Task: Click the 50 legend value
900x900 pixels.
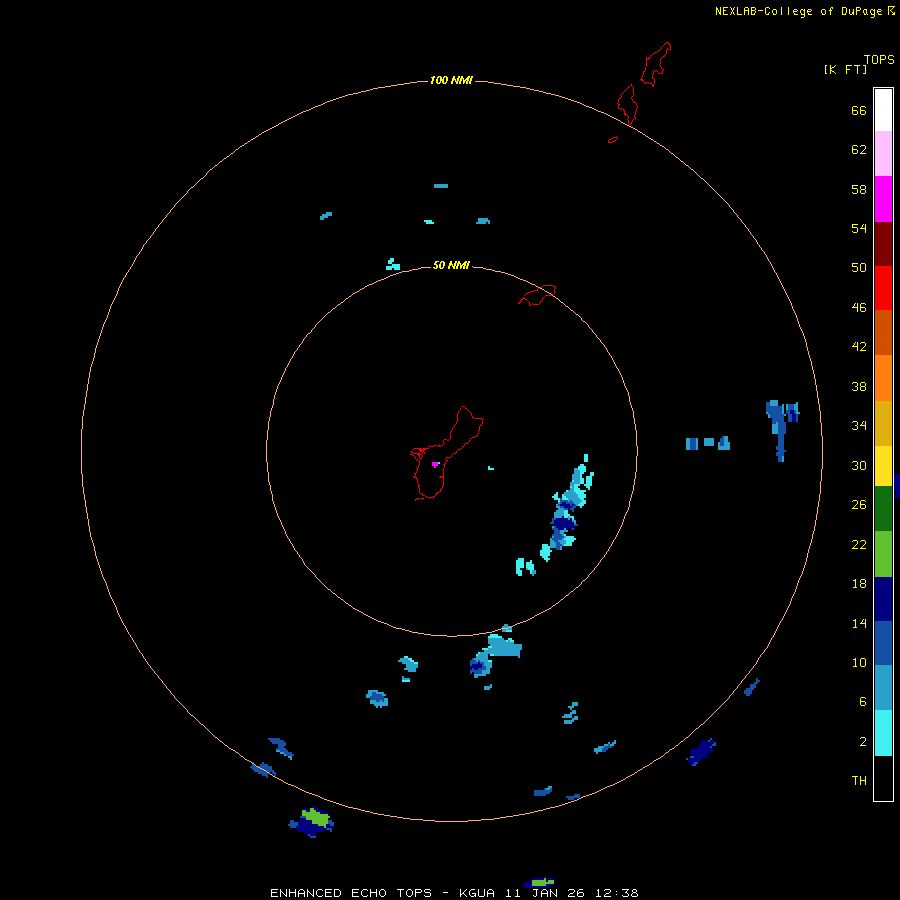Action: pyautogui.click(x=859, y=268)
